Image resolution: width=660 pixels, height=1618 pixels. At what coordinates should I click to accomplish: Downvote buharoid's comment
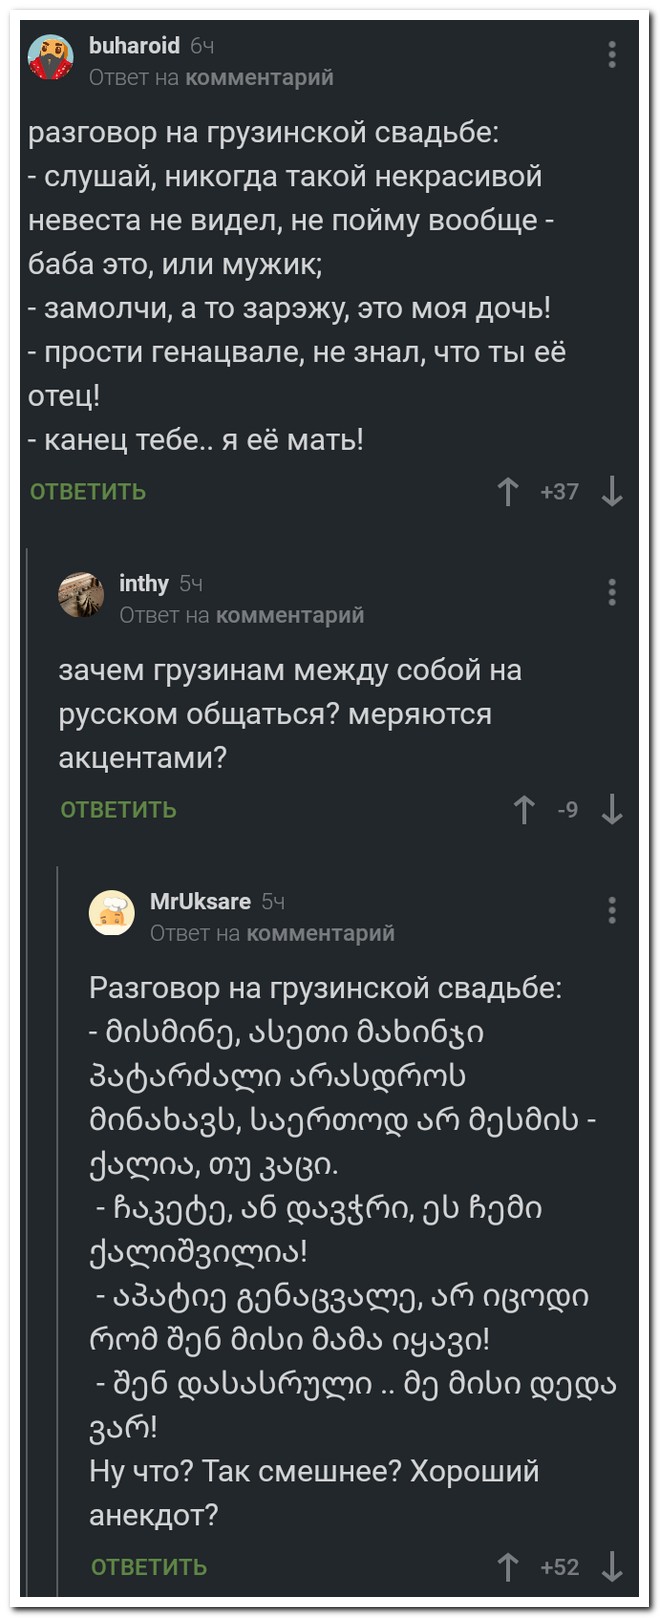pos(612,491)
